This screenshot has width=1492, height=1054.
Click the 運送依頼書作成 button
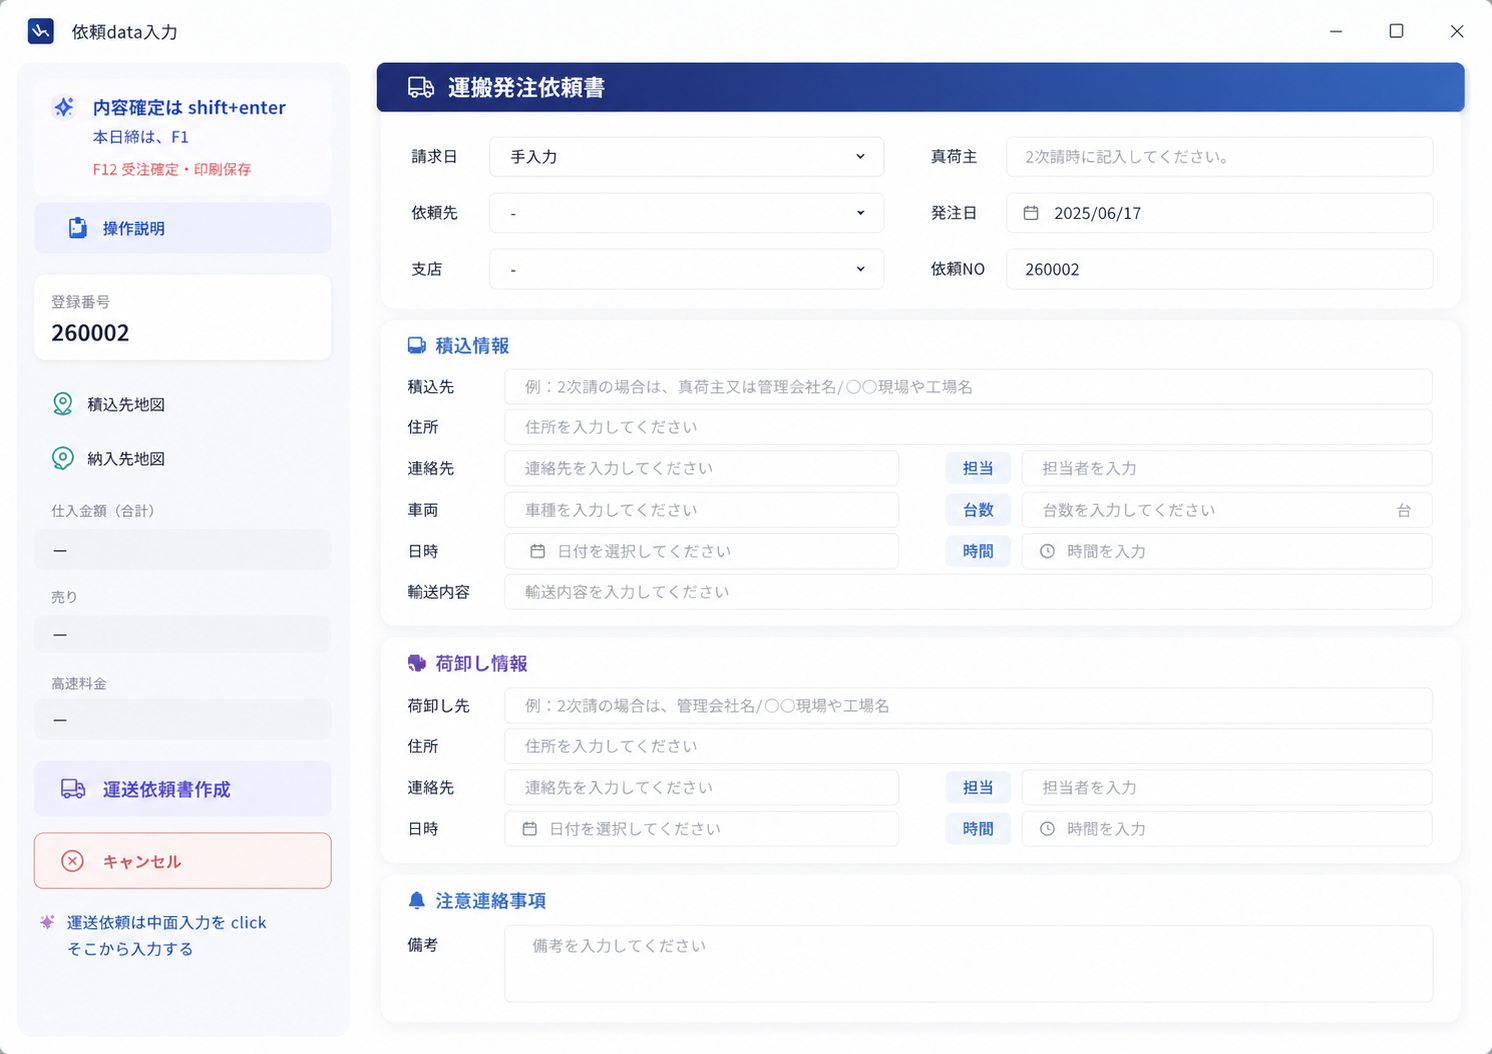[183, 789]
